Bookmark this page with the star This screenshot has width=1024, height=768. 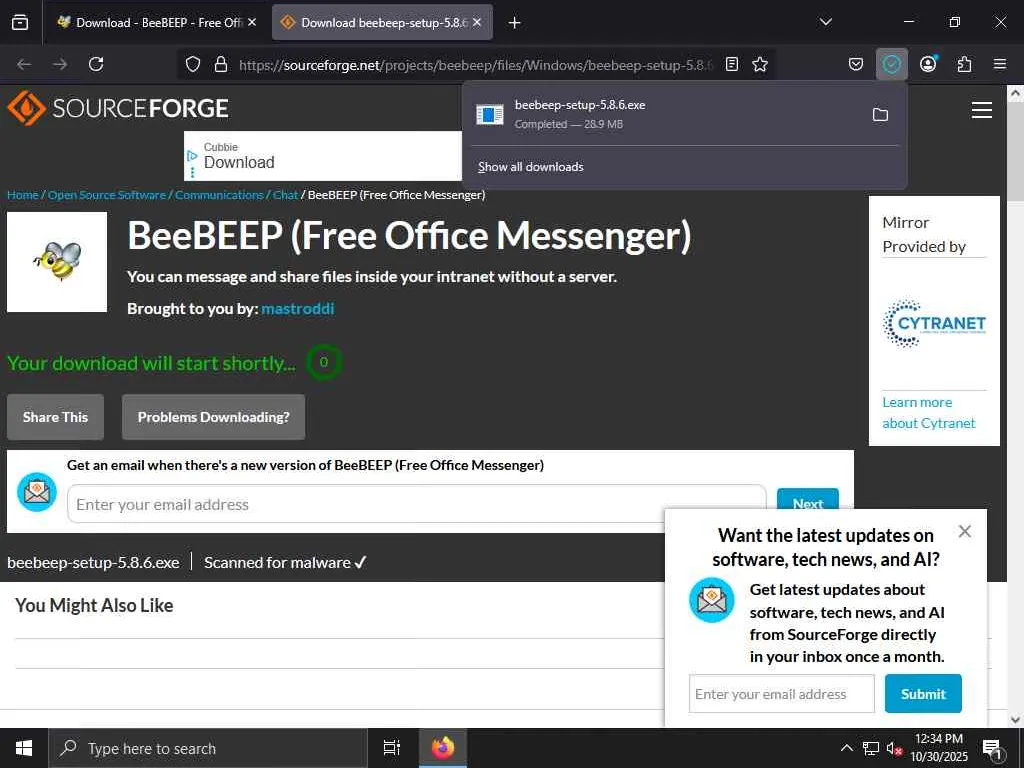[x=760, y=64]
